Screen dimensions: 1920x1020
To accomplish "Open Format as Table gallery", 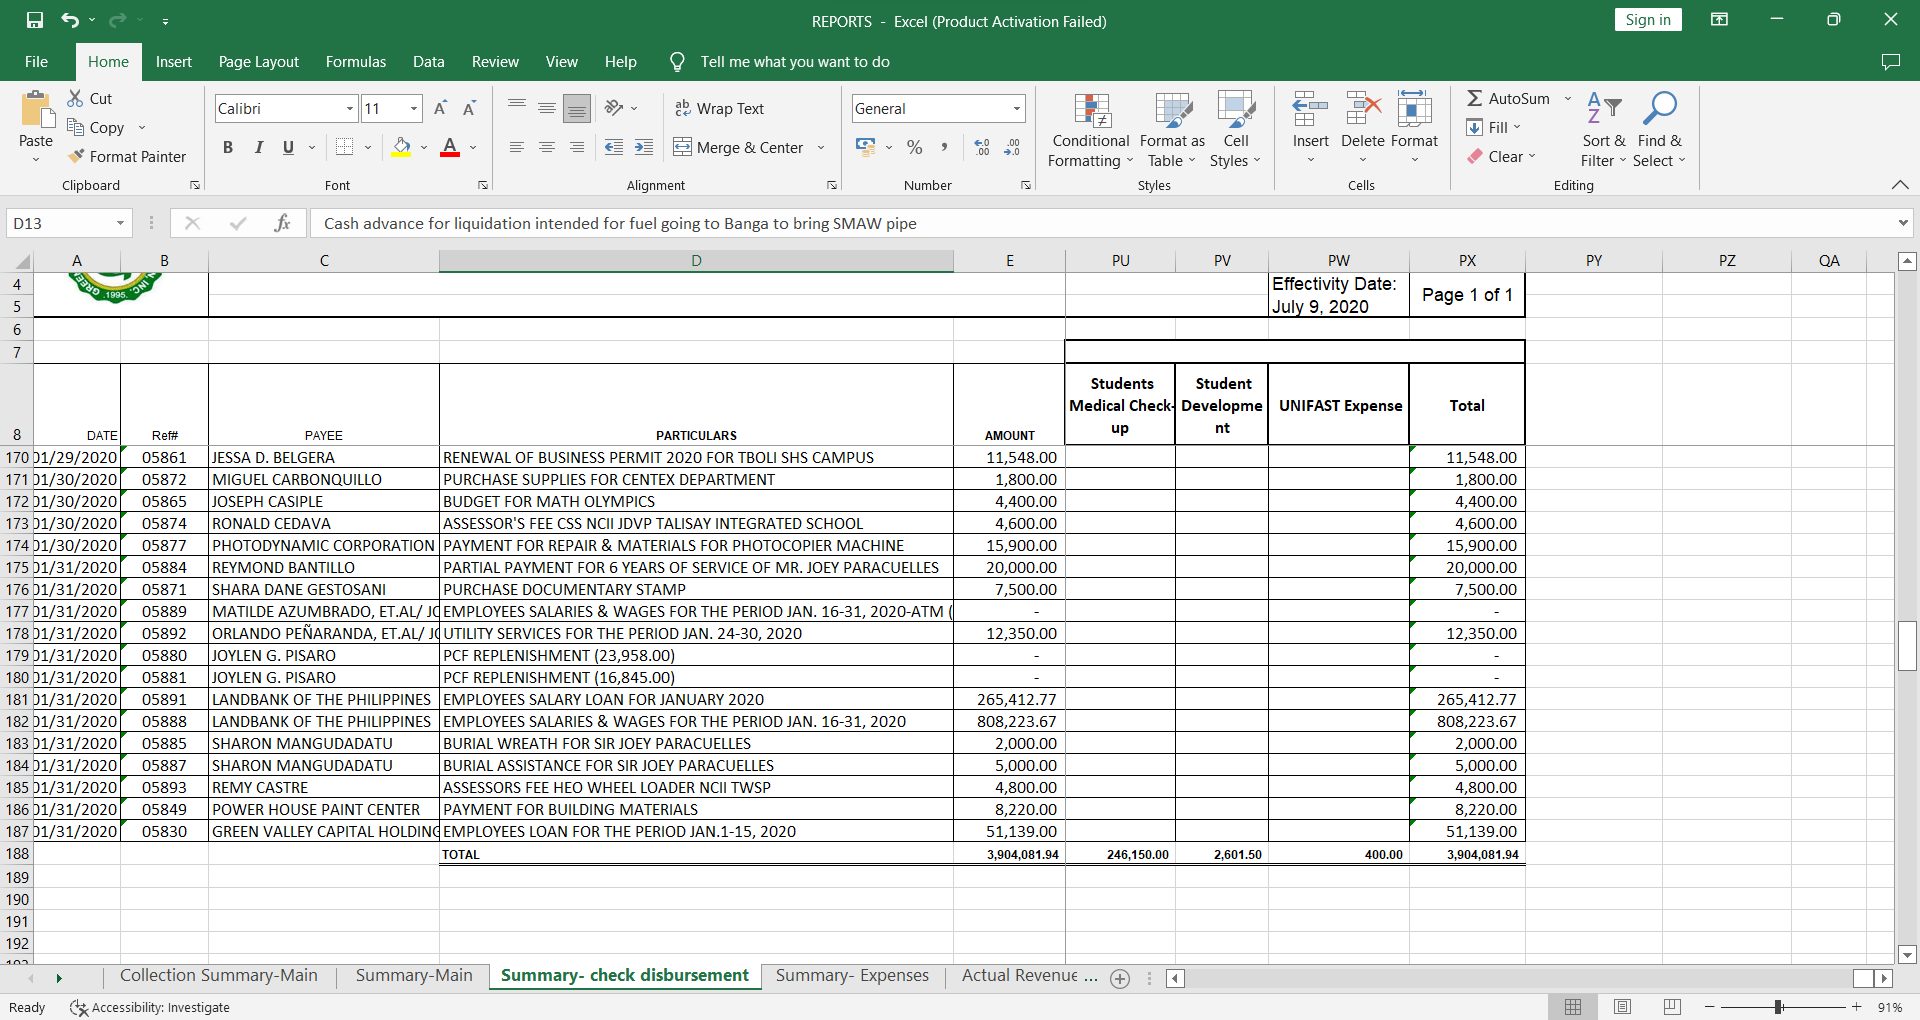I will pyautogui.click(x=1172, y=131).
